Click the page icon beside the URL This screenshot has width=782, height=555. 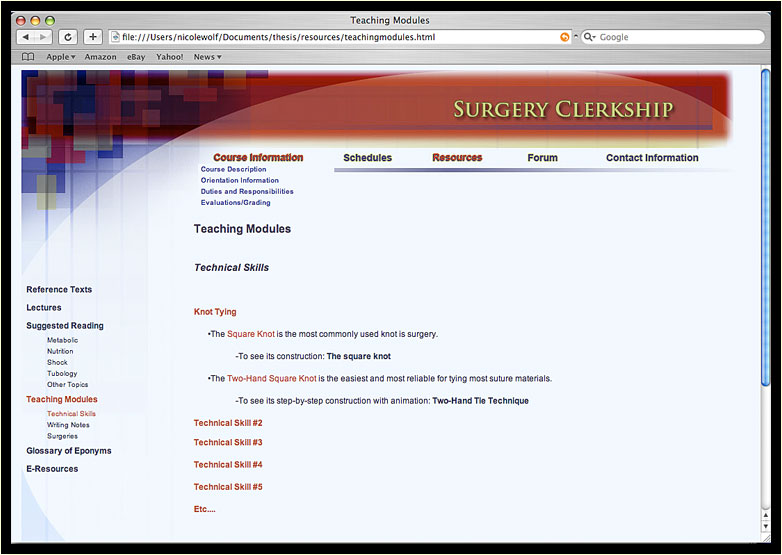115,37
